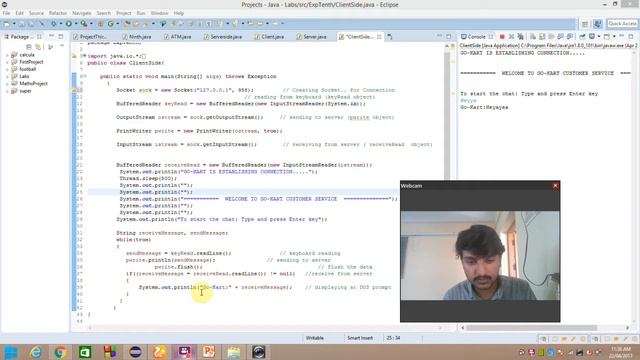The image size is (640, 360).
Task: Open the Open Console dropdown arrow
Action: click(614, 37)
